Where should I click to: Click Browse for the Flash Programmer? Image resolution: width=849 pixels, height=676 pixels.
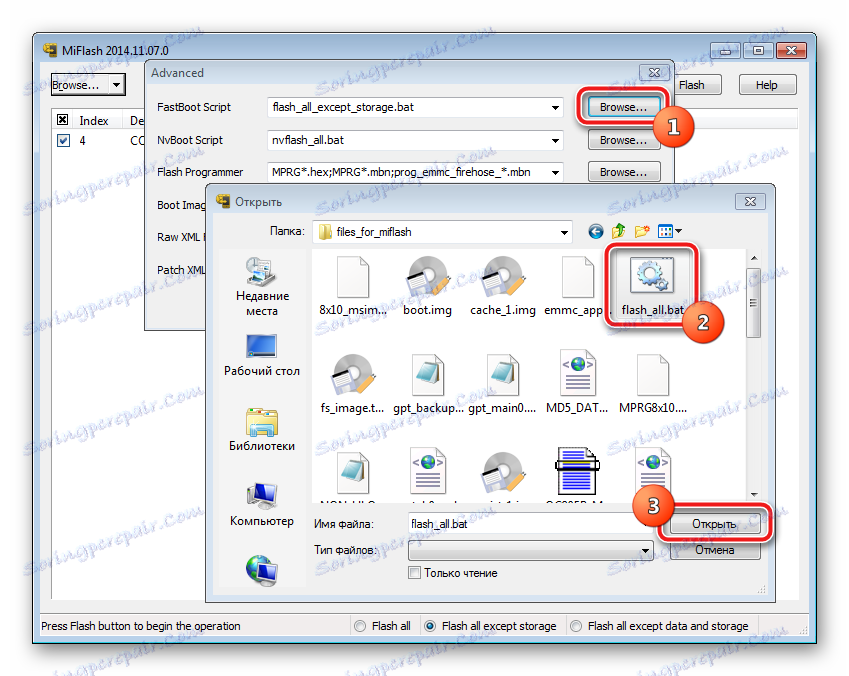tap(624, 172)
